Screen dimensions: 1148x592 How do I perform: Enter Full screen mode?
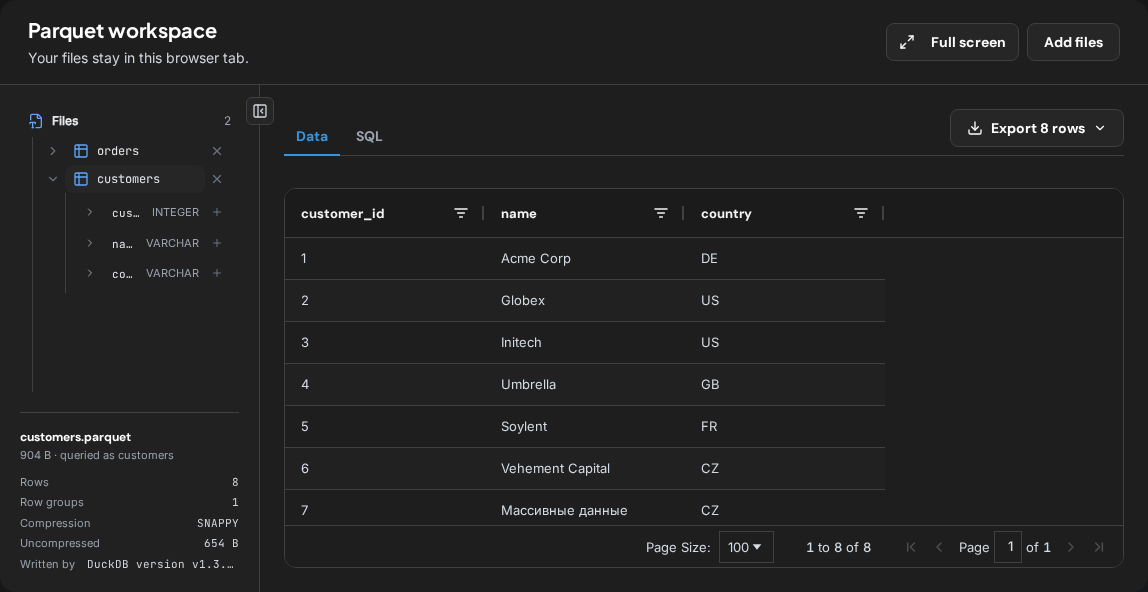(952, 42)
